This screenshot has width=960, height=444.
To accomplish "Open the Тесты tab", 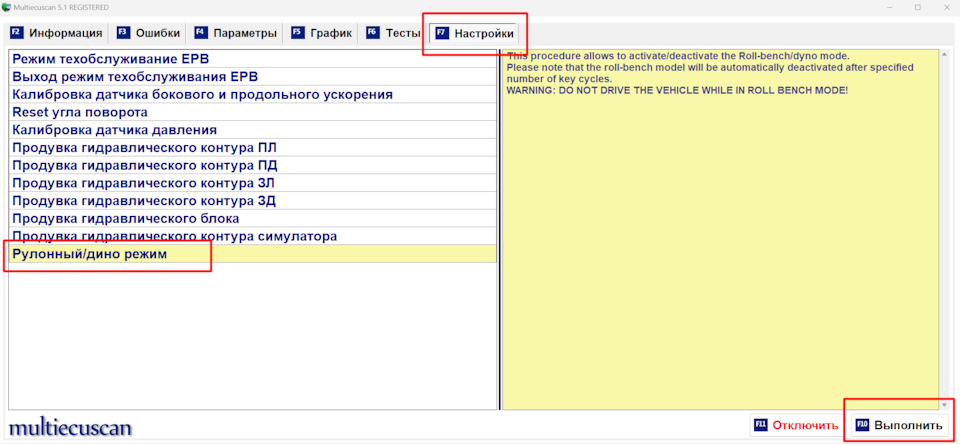I will 393,33.
